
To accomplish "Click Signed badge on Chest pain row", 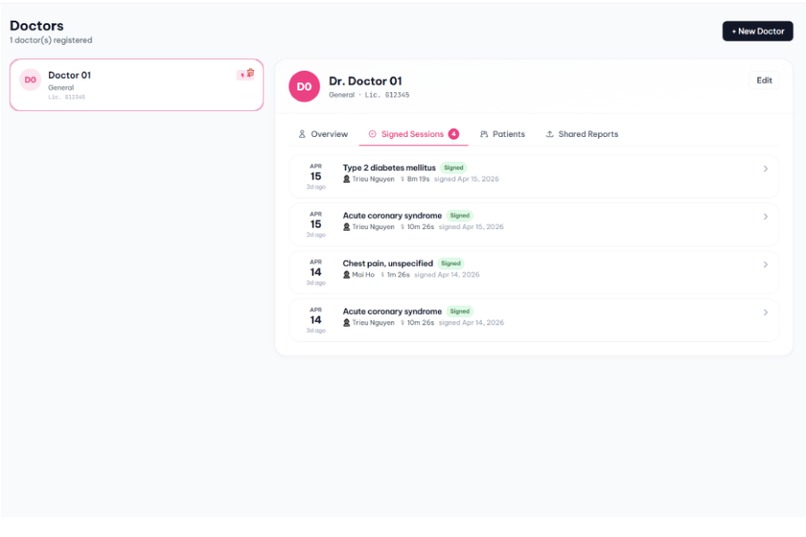I will (451, 264).
